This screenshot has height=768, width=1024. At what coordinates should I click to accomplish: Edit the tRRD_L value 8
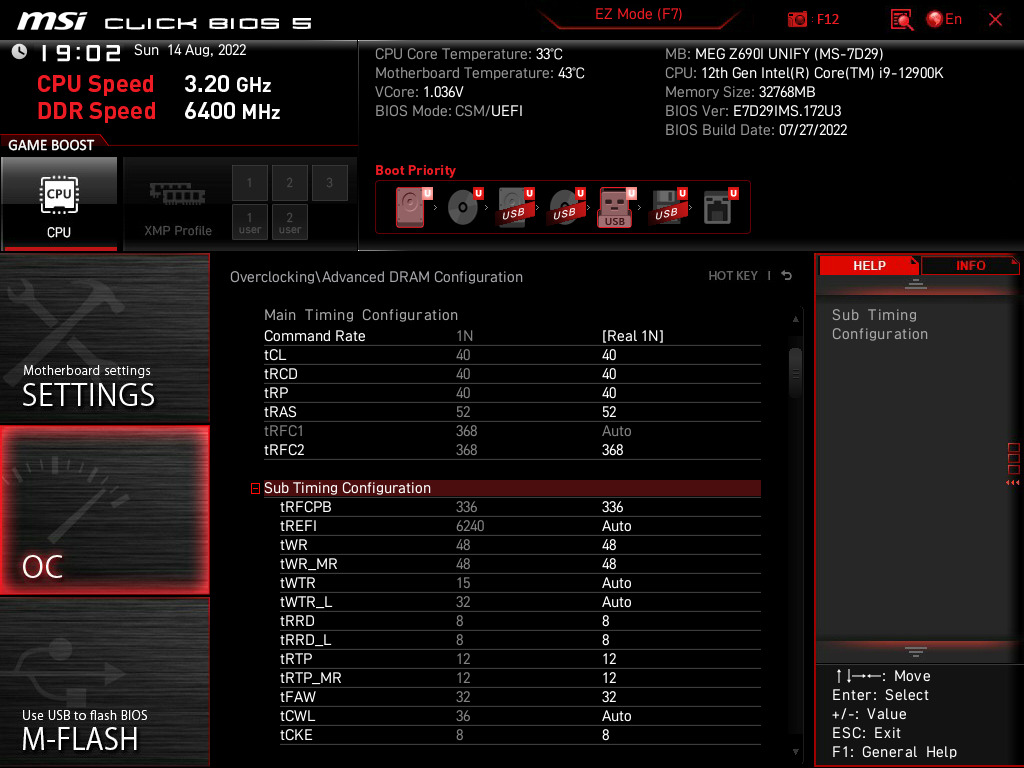coord(605,639)
